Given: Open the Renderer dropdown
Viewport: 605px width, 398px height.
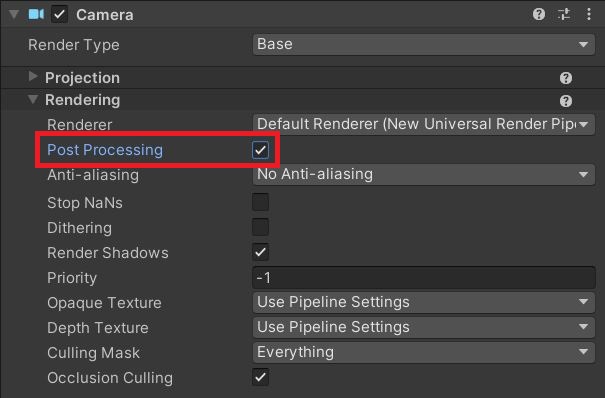Looking at the screenshot, I should coord(424,124).
